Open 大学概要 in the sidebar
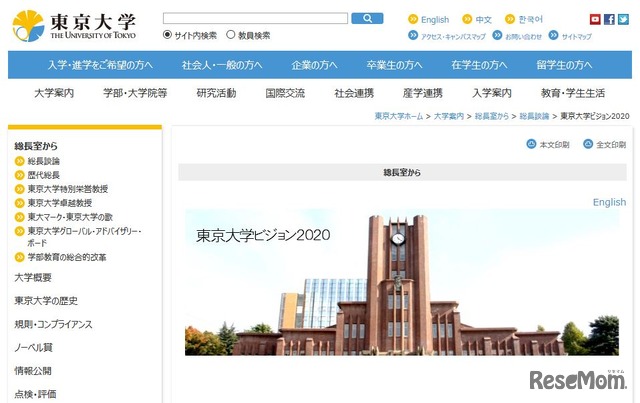This screenshot has height=403, width=640. [33, 278]
